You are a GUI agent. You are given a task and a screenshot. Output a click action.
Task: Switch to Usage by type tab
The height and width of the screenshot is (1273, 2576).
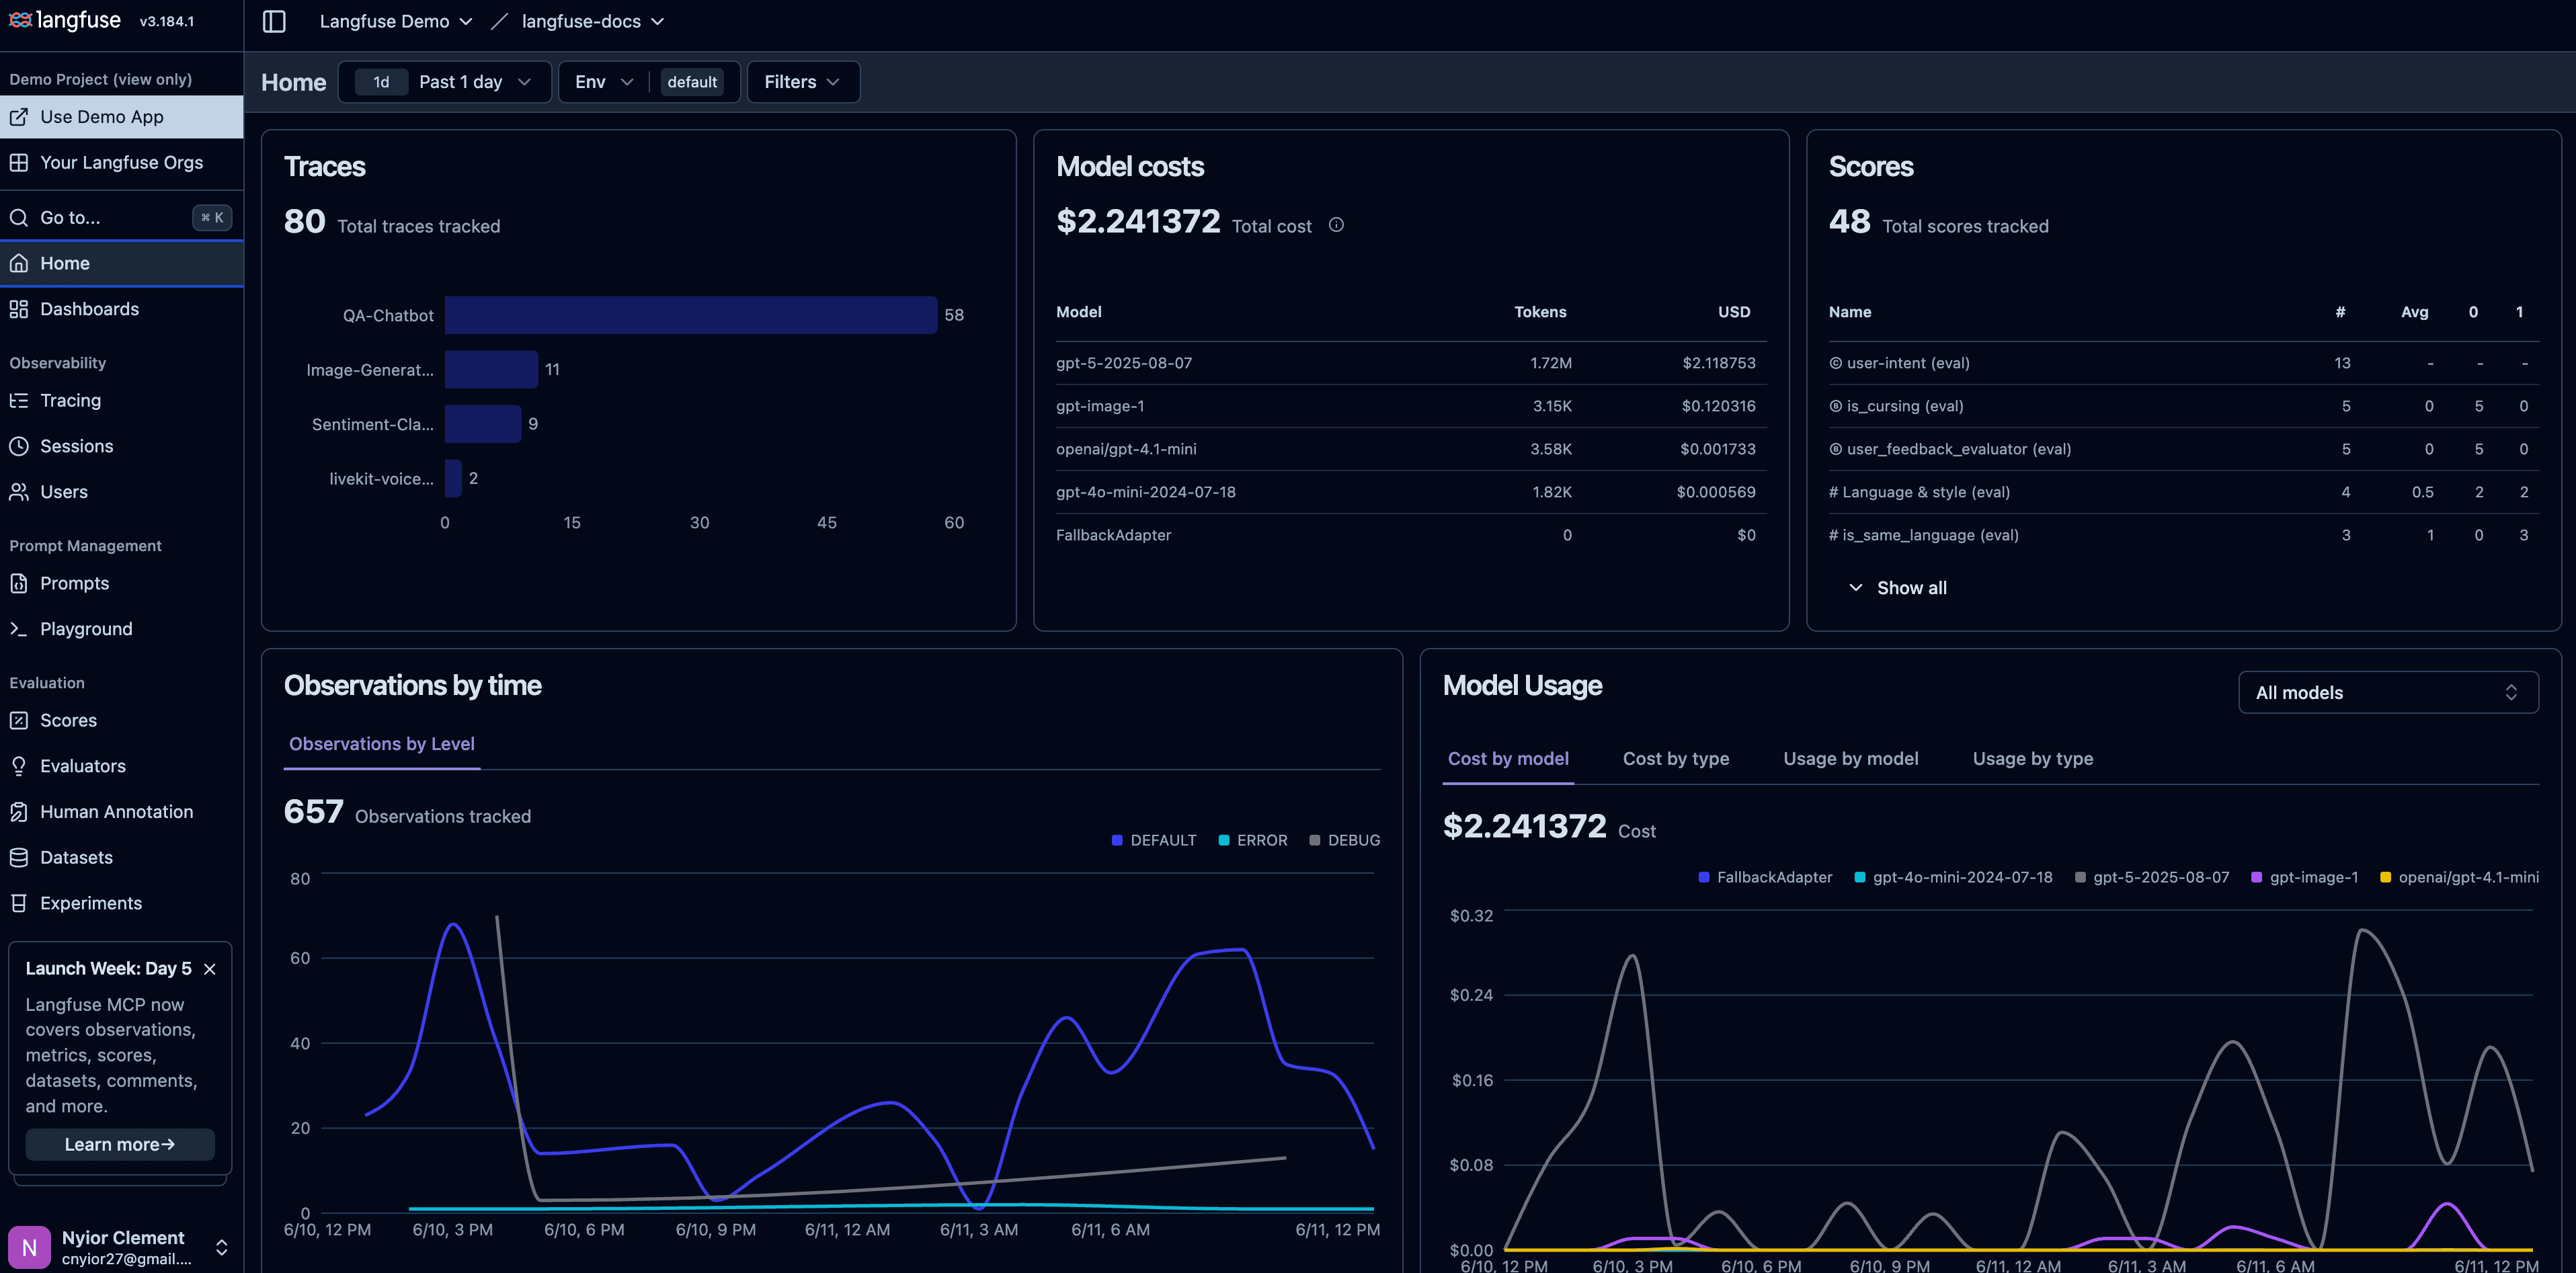[2033, 759]
